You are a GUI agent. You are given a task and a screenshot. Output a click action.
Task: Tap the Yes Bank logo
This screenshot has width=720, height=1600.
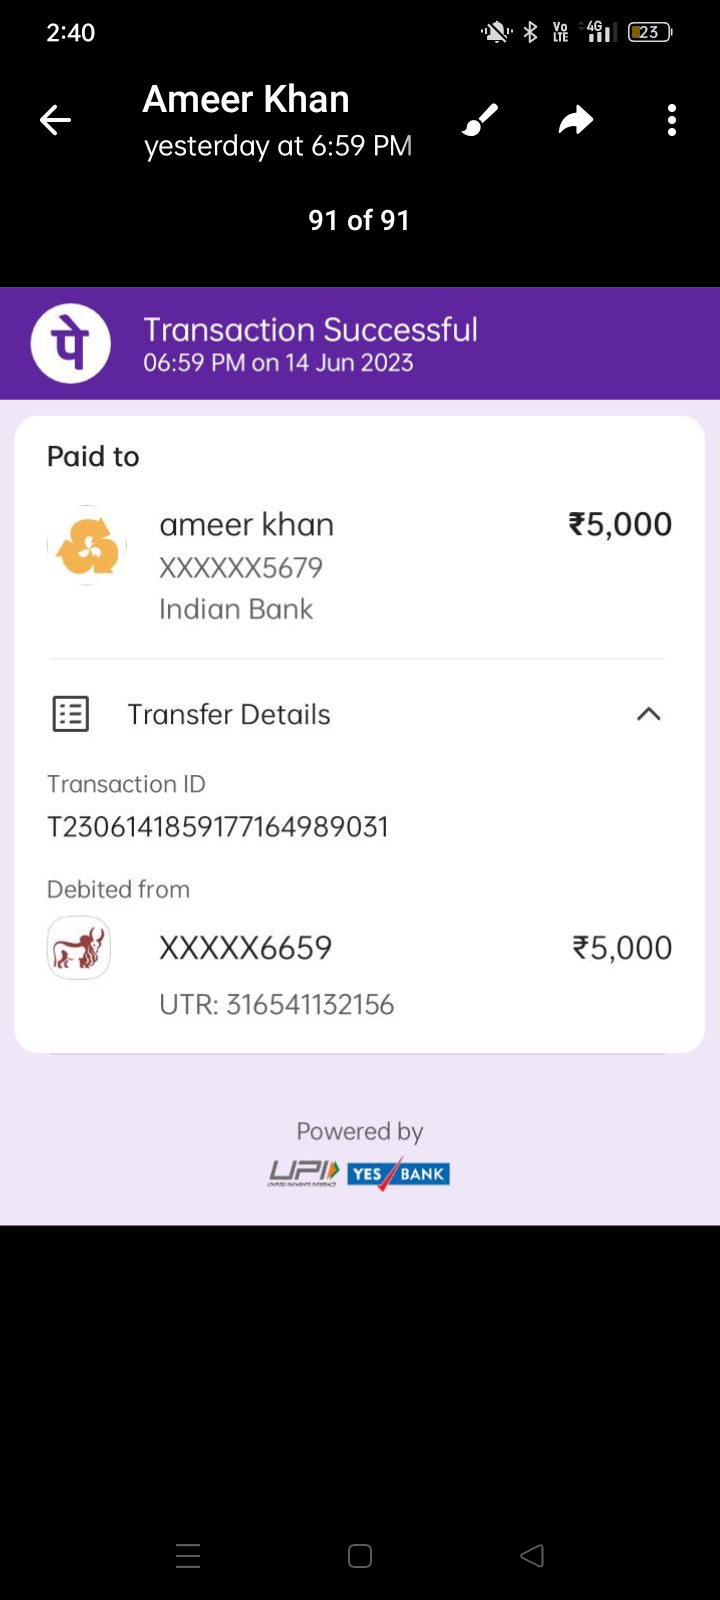click(398, 1173)
